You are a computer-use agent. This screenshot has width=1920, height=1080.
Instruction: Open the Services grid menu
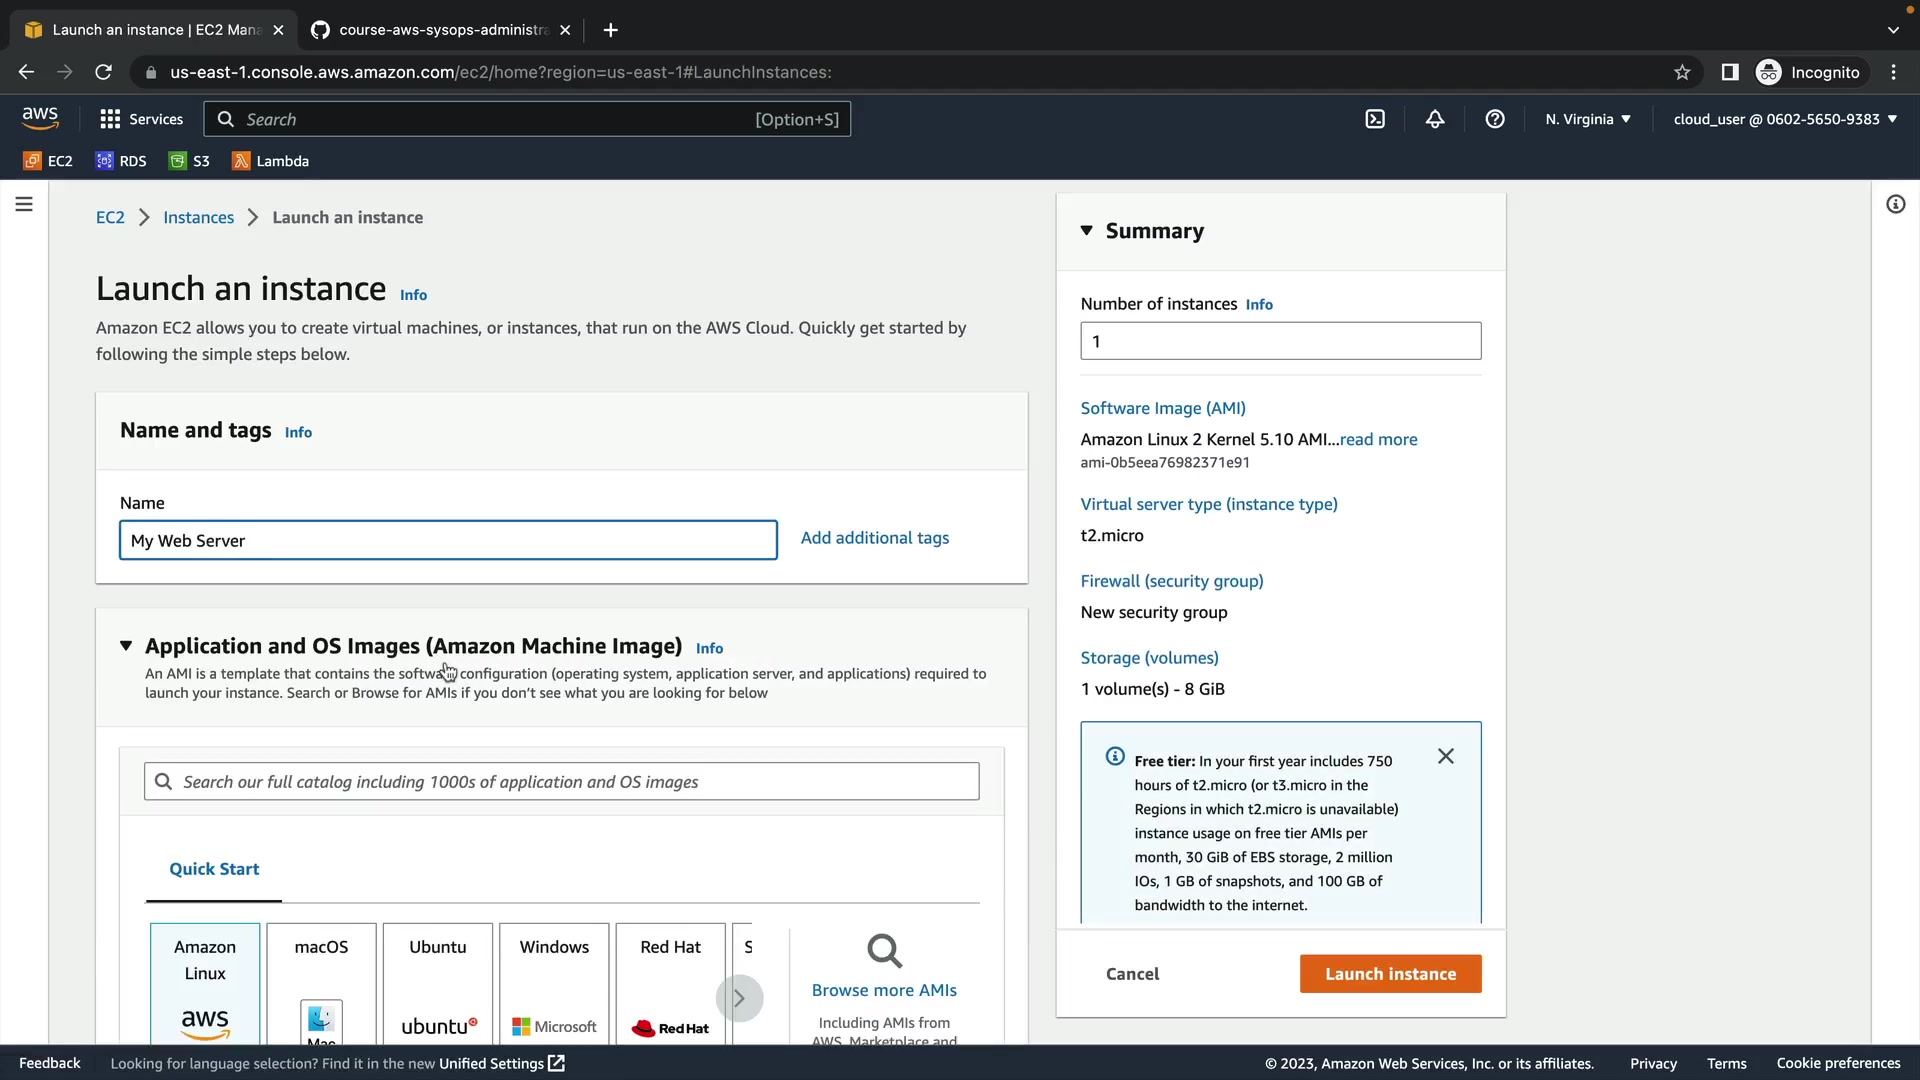pos(141,119)
